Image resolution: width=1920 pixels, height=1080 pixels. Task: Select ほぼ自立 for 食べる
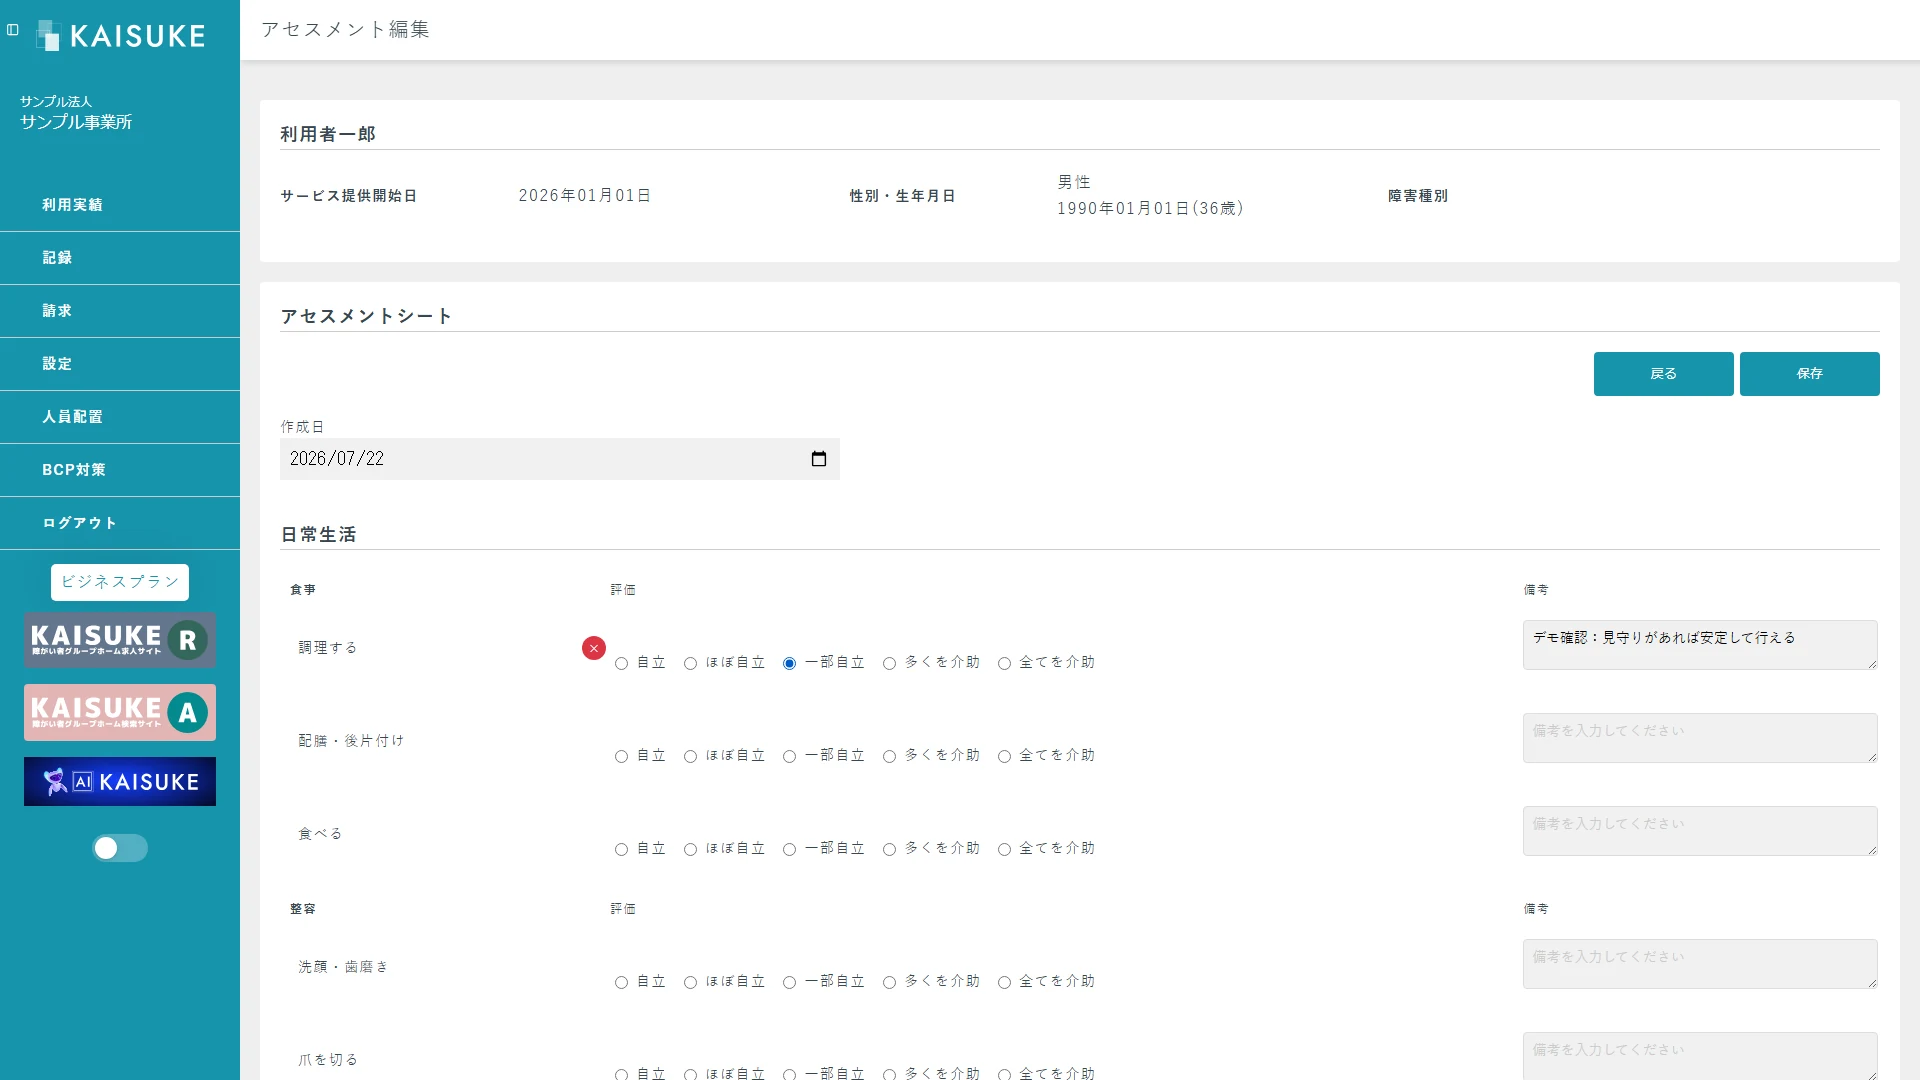[690, 849]
